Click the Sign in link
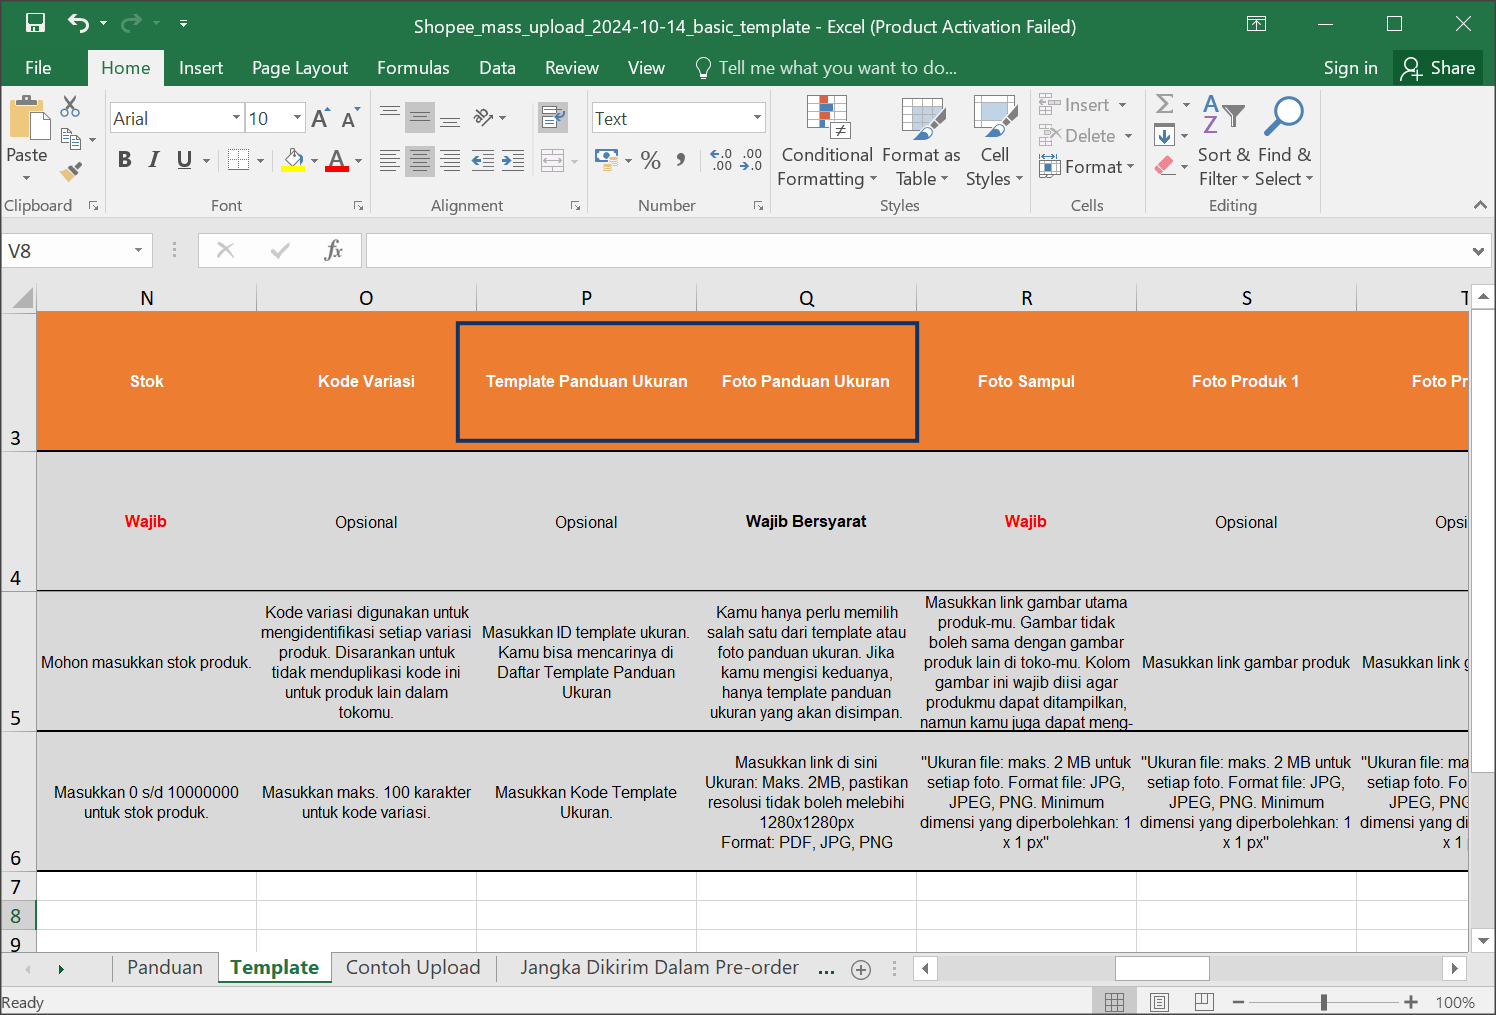 tap(1350, 67)
